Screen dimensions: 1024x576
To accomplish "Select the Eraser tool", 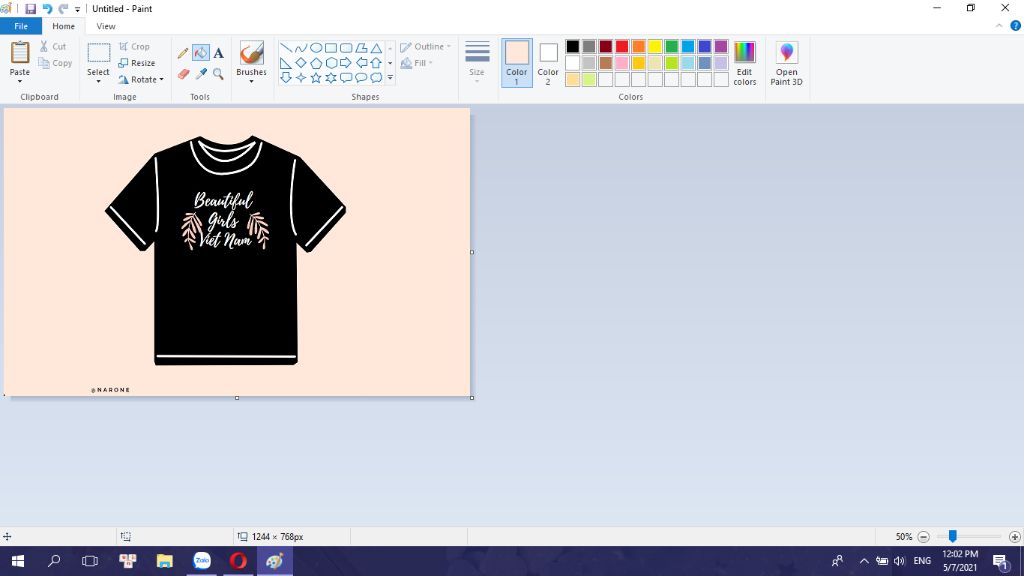I will [183, 74].
